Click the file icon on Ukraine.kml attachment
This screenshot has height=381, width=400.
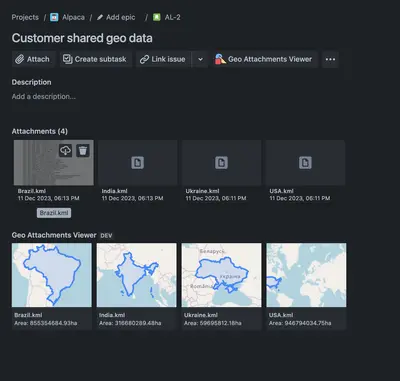pos(221,163)
